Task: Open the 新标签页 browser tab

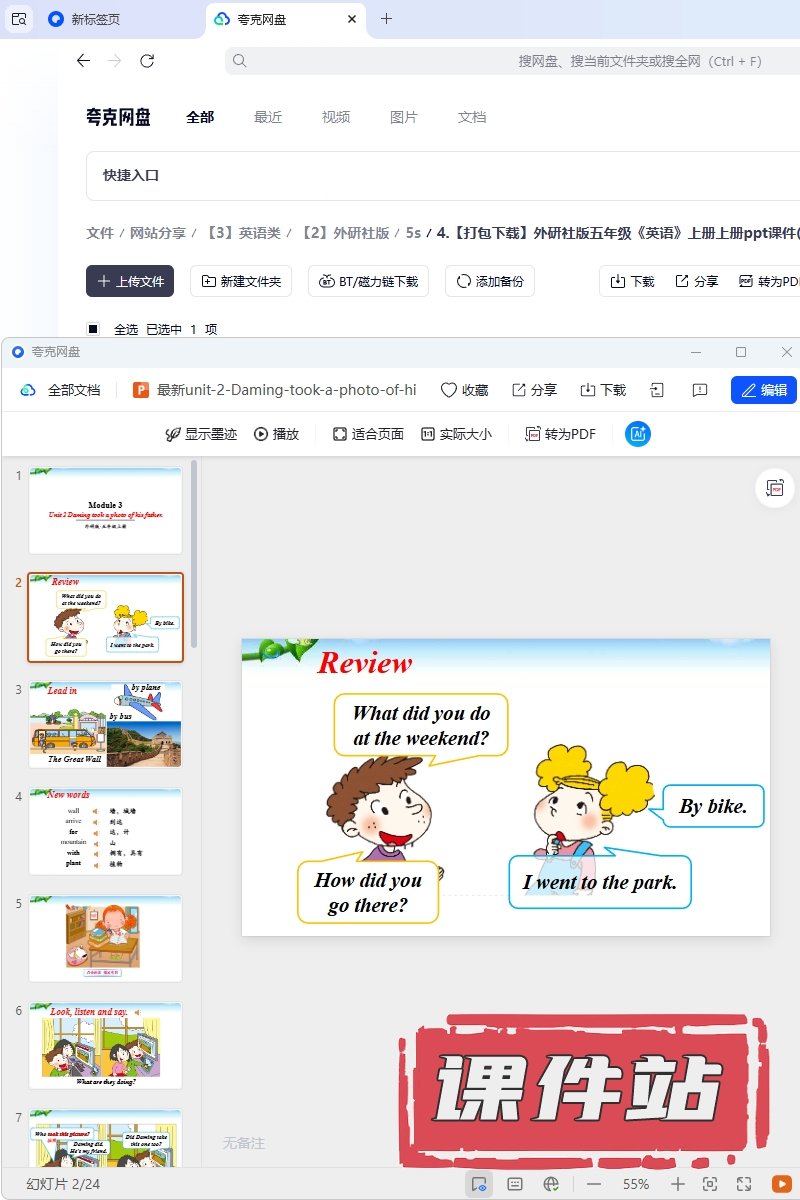Action: click(96, 19)
